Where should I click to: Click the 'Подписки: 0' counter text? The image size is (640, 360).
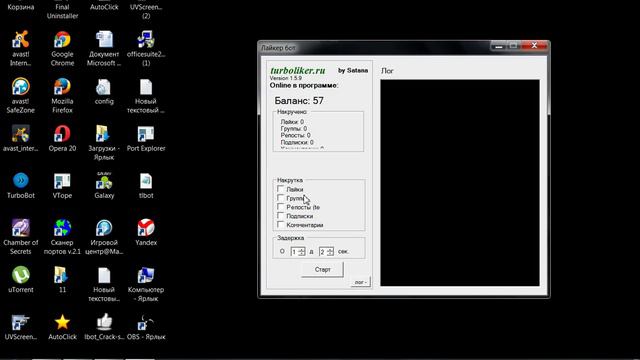tap(297, 142)
